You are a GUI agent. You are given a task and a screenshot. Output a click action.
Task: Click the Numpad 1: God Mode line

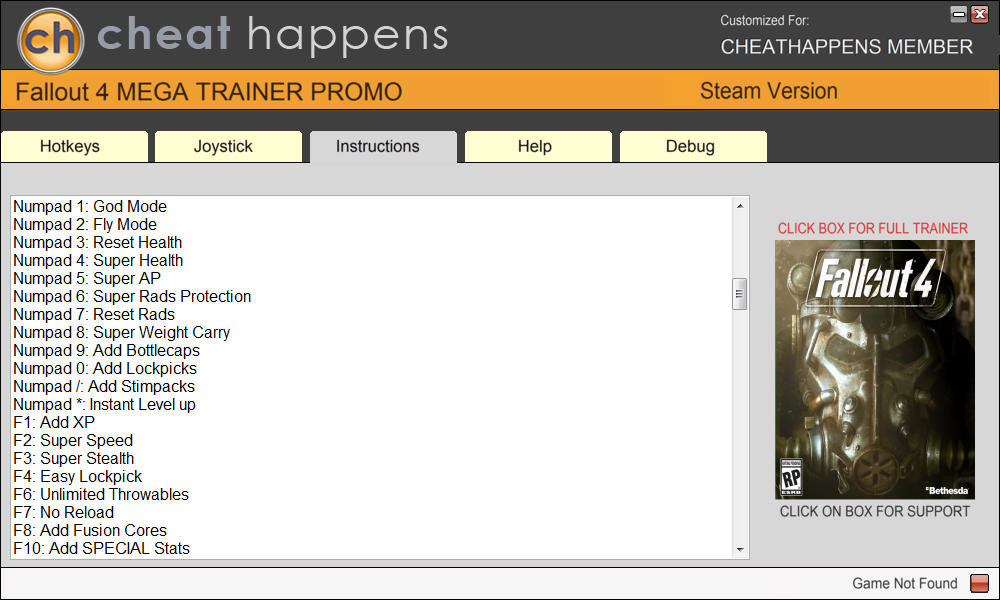point(90,207)
